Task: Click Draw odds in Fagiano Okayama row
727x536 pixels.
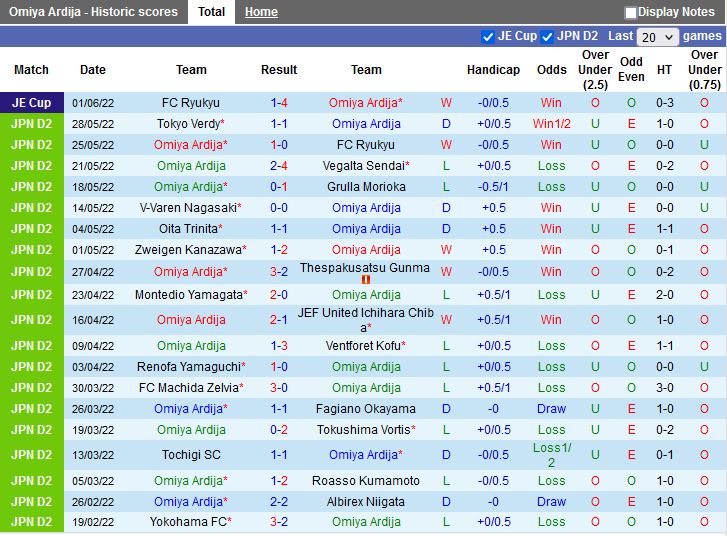Action: (552, 408)
